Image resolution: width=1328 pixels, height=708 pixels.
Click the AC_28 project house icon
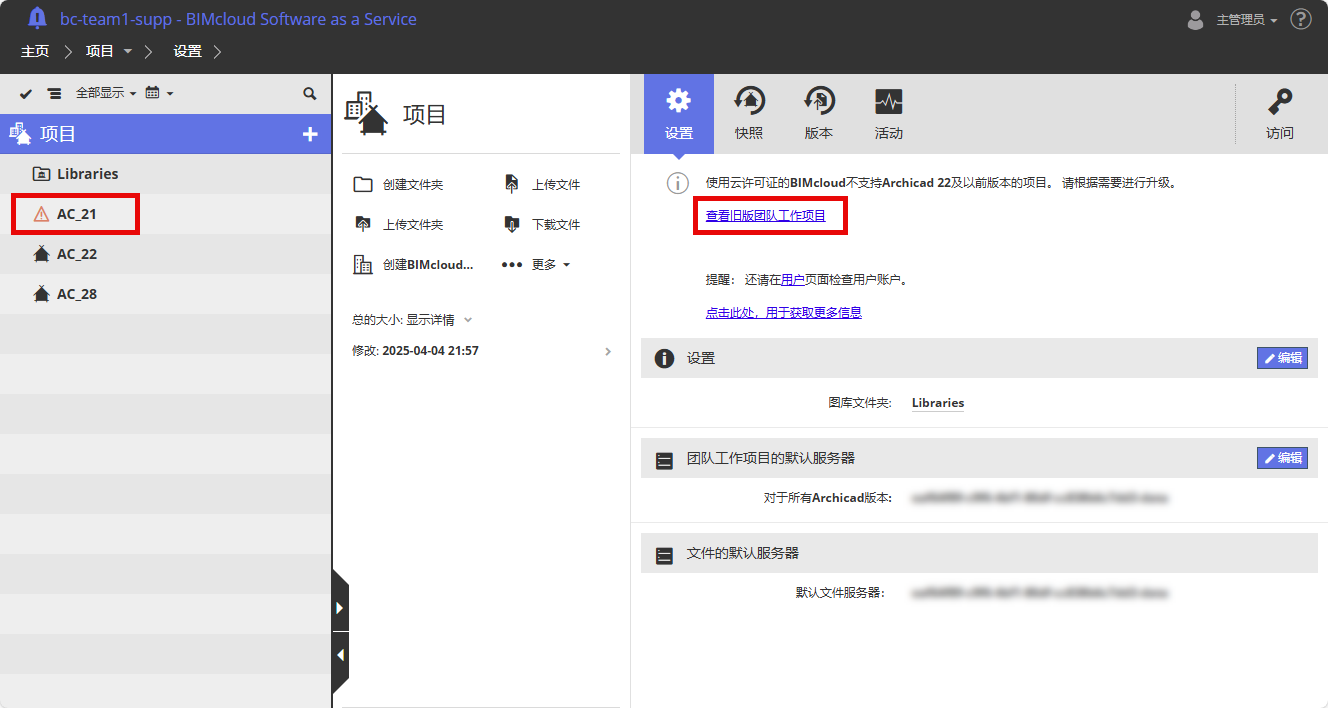41,294
